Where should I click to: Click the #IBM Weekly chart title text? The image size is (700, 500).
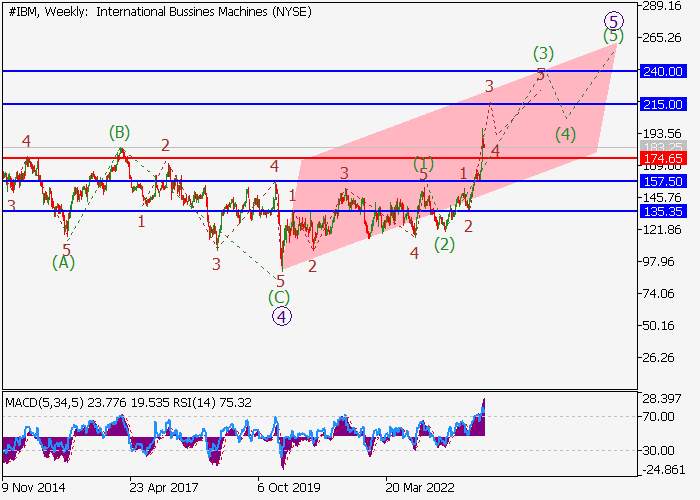click(160, 12)
